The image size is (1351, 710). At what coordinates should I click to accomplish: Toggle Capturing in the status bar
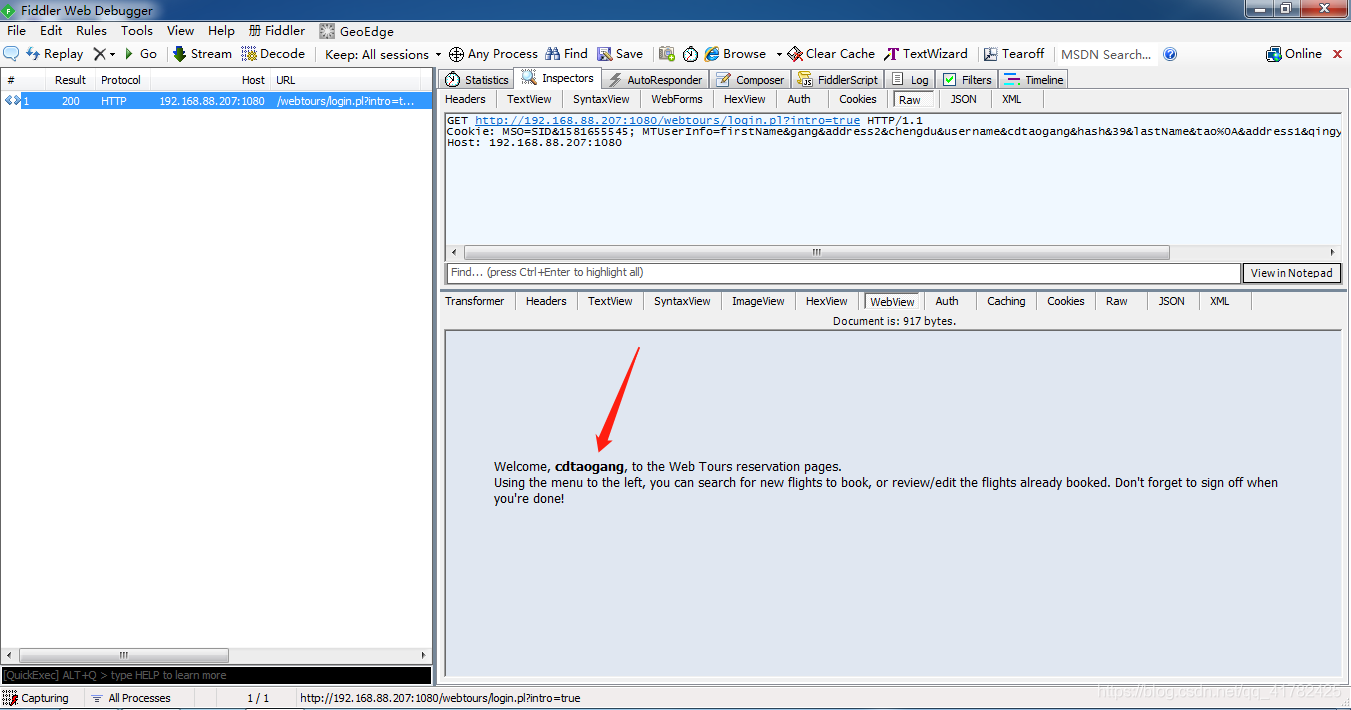click(x=36, y=698)
